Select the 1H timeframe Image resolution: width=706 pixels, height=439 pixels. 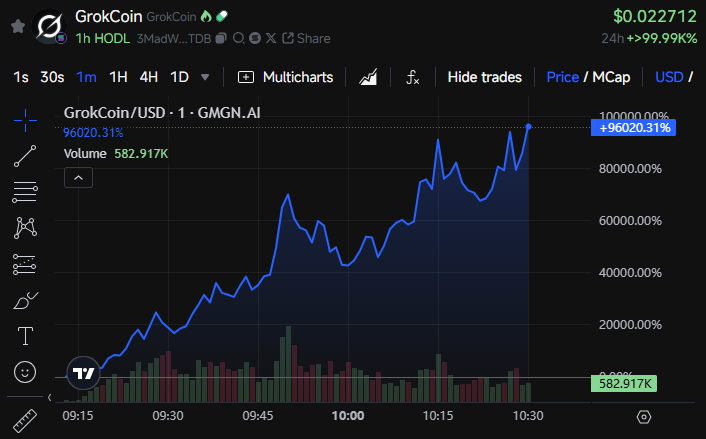(118, 77)
